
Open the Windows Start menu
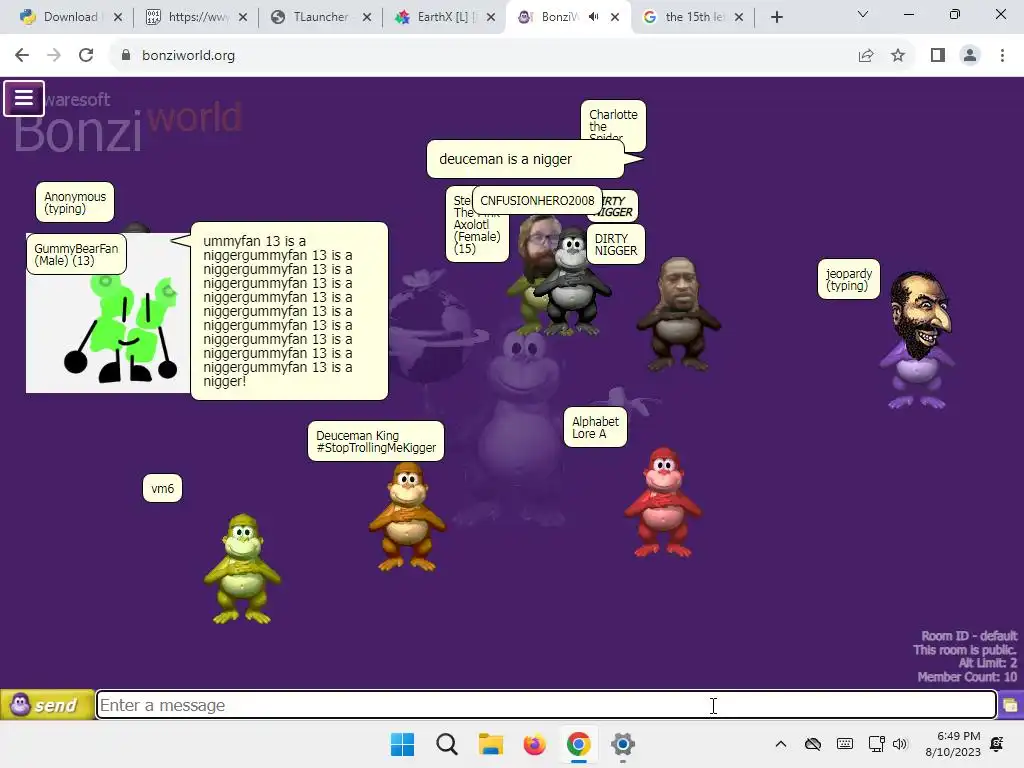pyautogui.click(x=402, y=744)
